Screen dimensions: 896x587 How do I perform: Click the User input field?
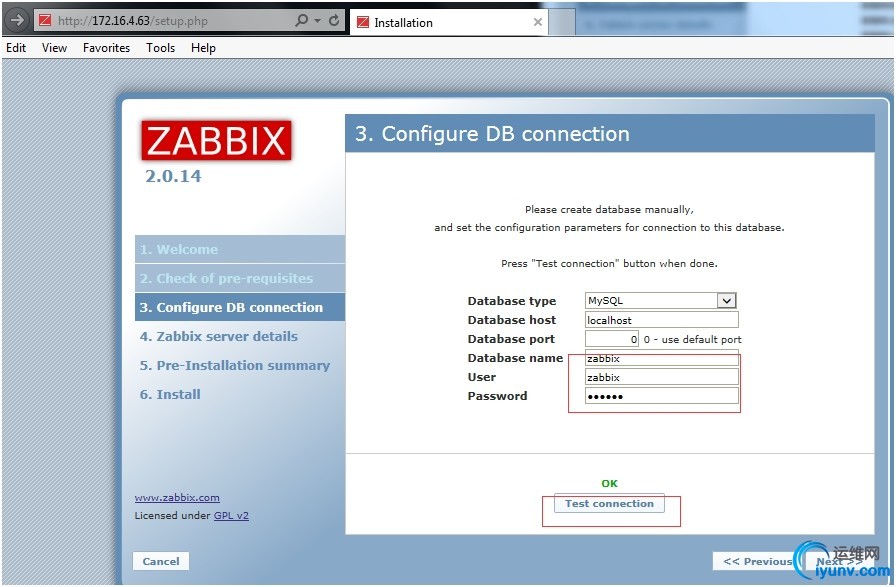(662, 377)
